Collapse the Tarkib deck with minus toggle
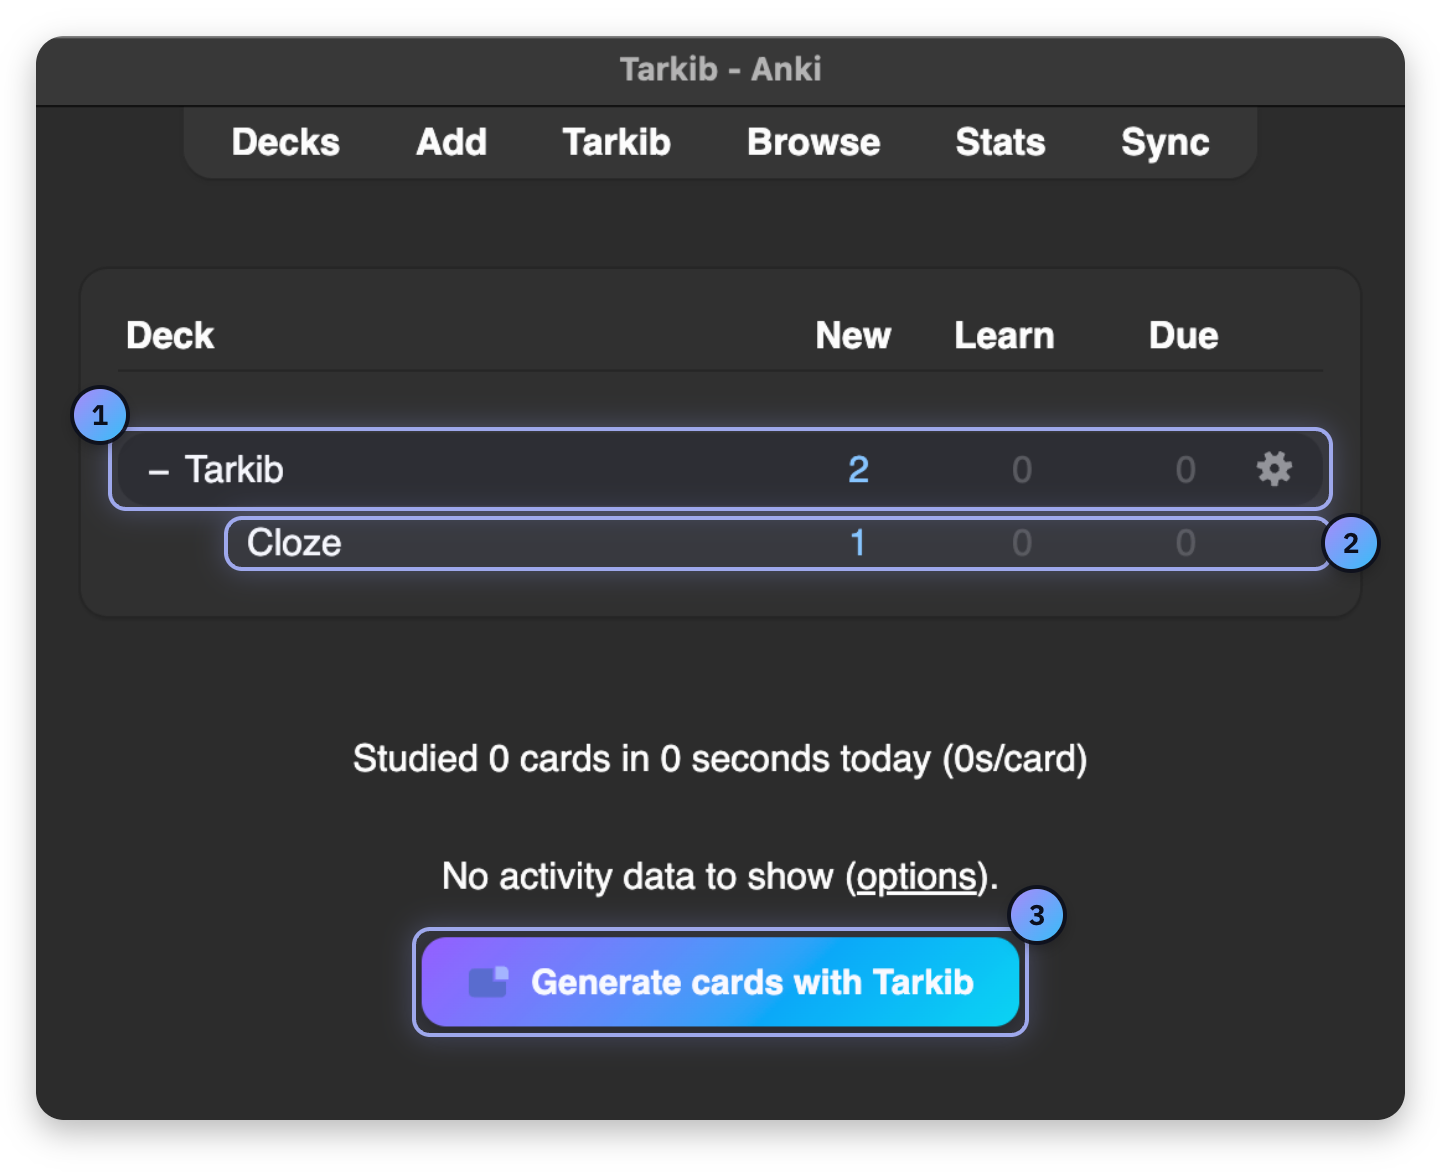1440x1172 pixels. (158, 471)
